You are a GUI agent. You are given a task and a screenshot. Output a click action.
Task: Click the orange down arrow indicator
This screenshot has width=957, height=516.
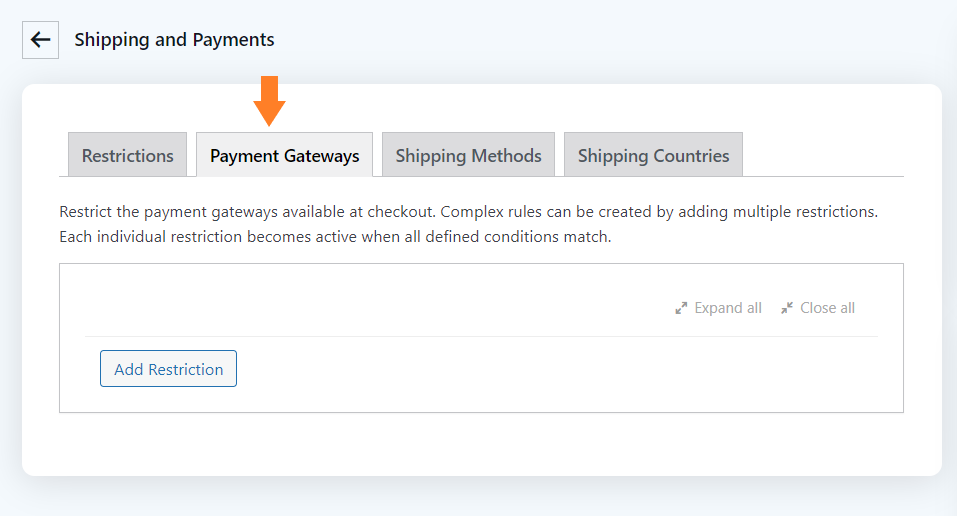tap(269, 101)
